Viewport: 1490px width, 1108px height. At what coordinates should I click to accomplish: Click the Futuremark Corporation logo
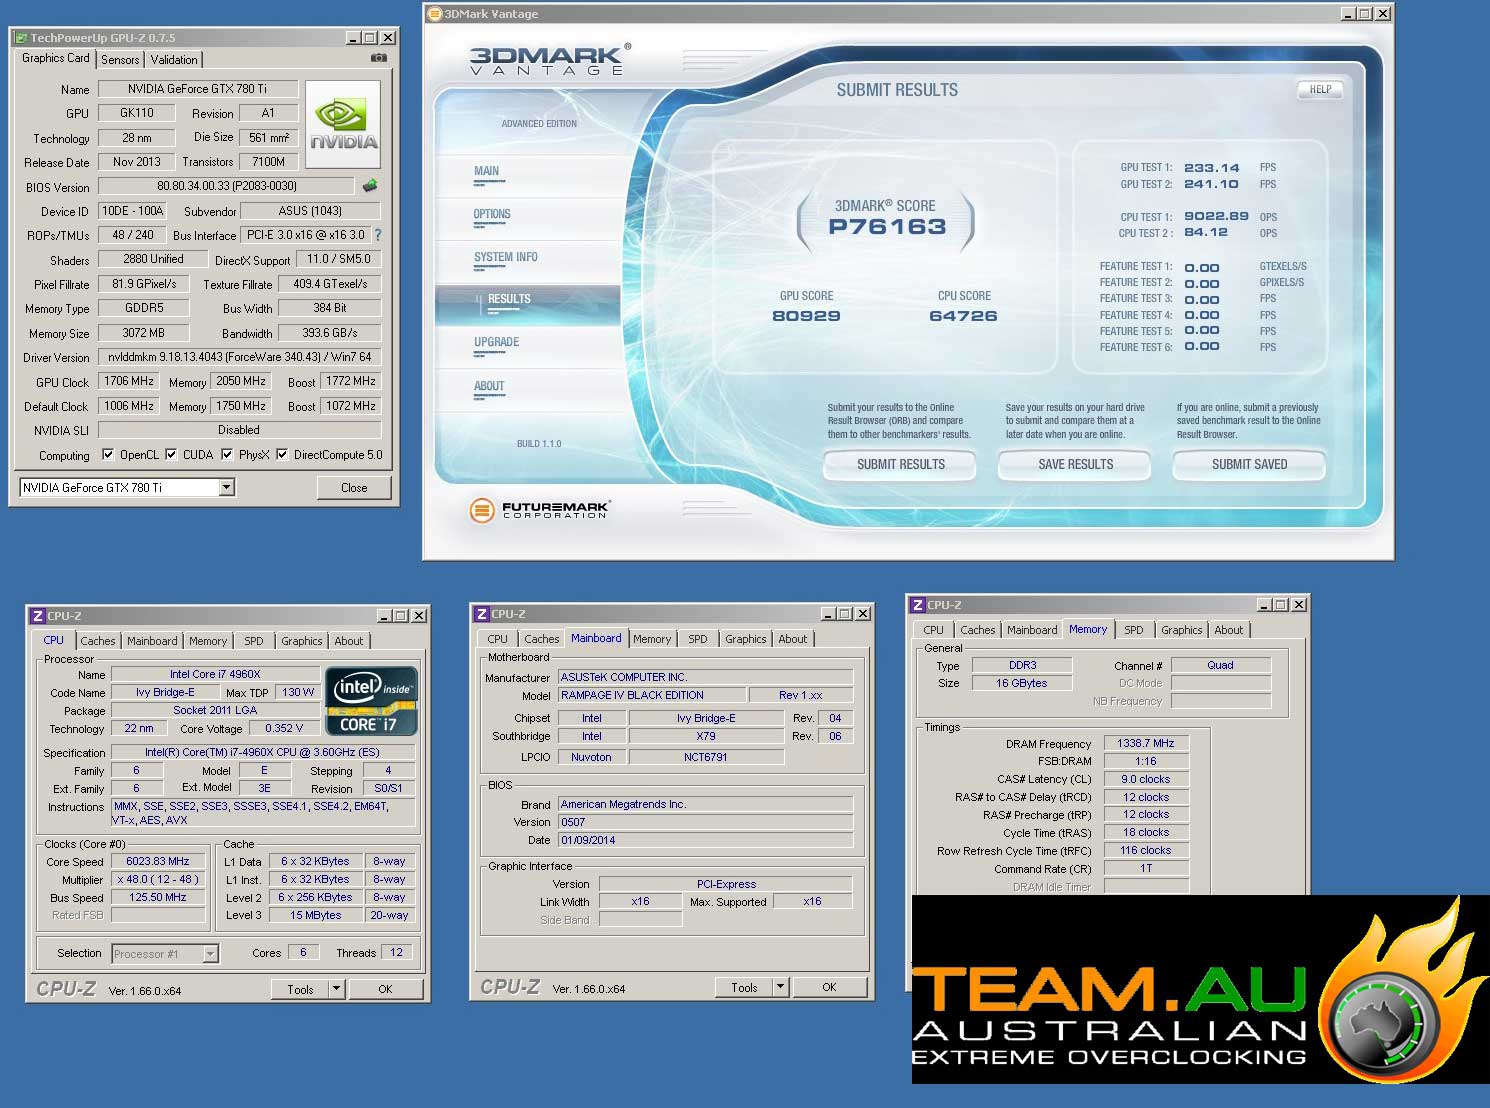(539, 510)
